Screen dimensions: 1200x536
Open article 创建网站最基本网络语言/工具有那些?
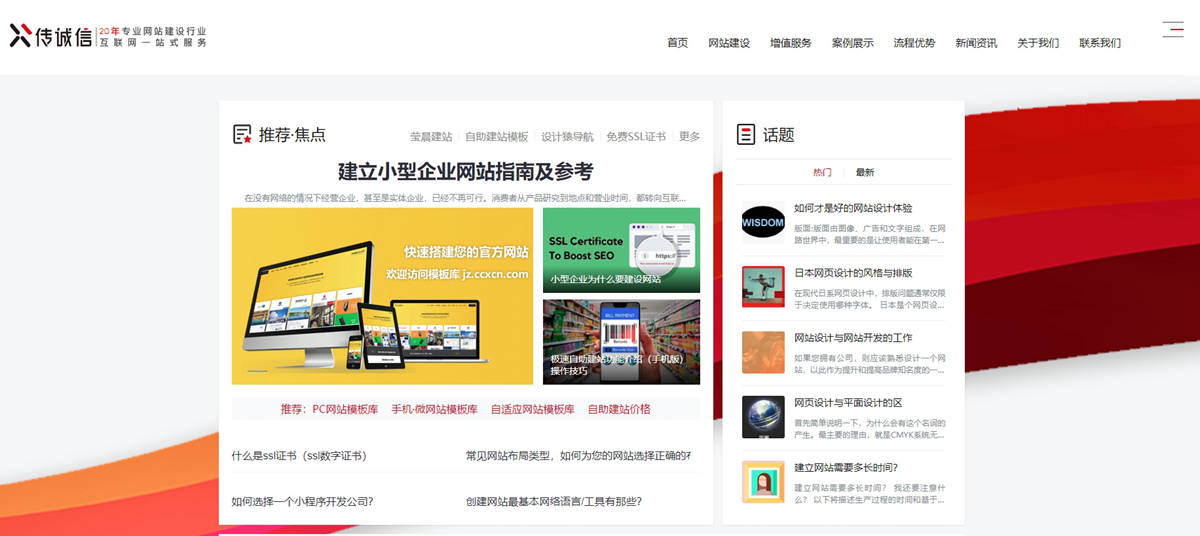pos(553,502)
